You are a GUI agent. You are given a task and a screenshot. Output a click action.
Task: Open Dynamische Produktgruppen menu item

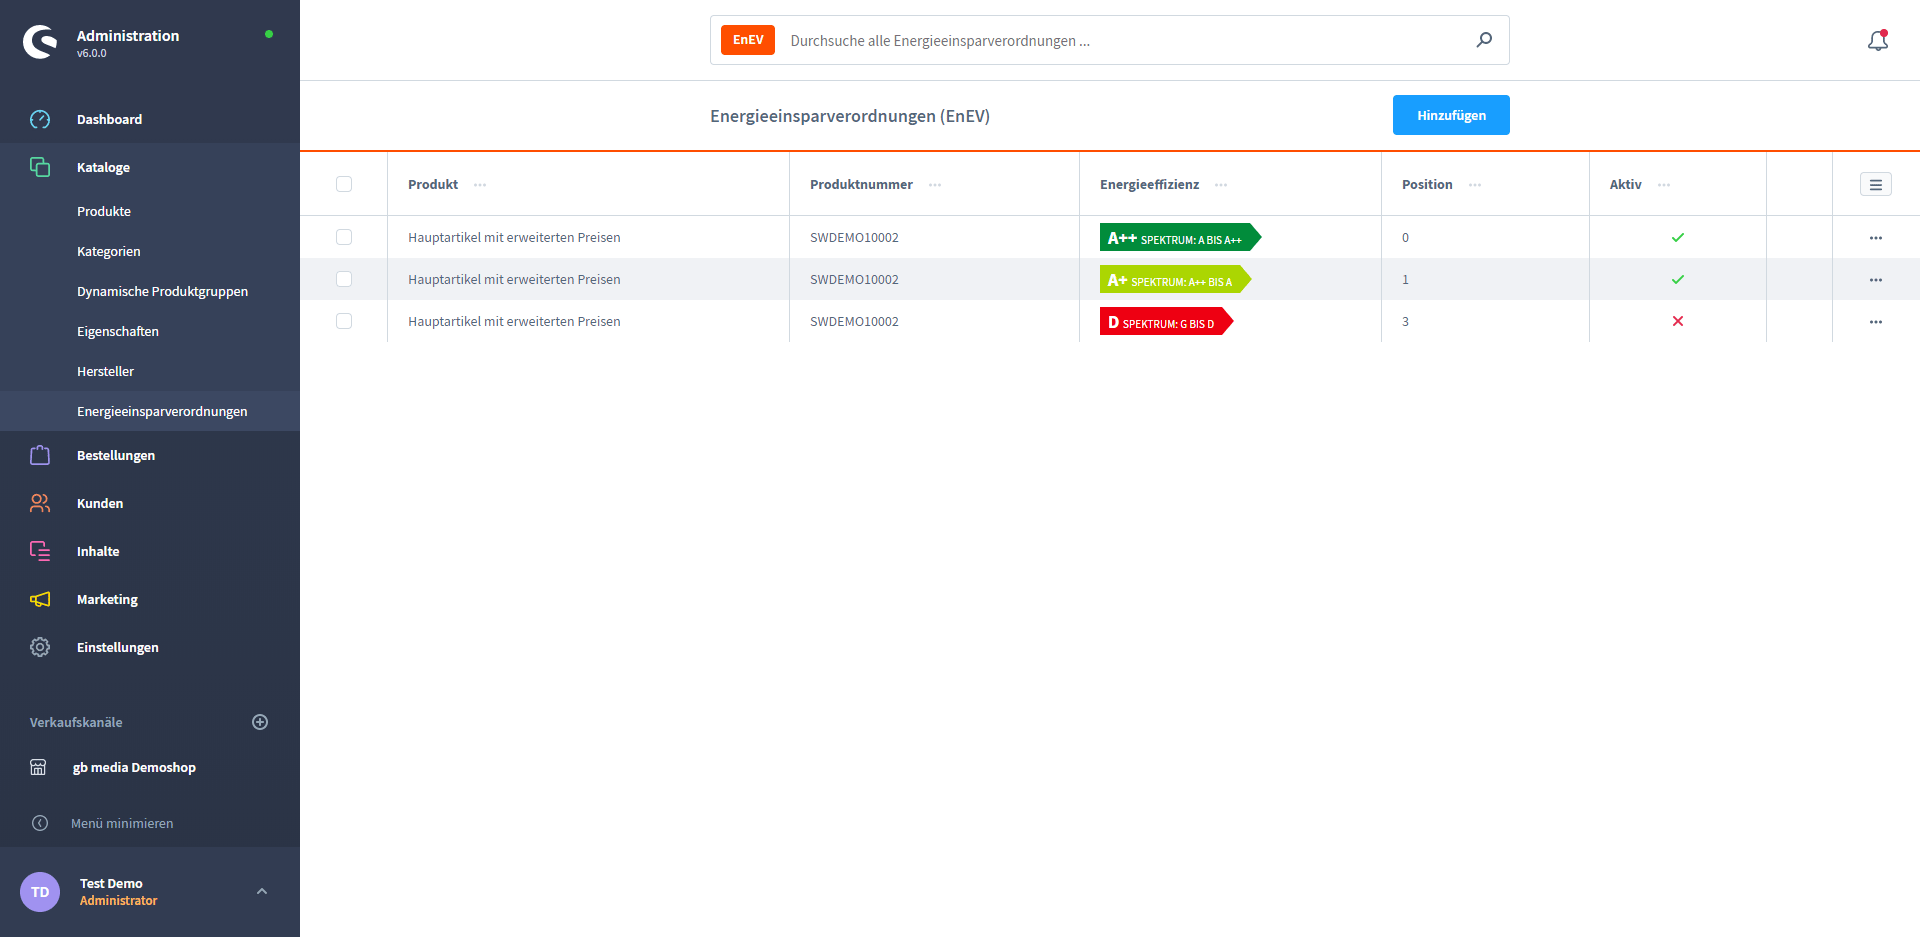click(x=162, y=291)
